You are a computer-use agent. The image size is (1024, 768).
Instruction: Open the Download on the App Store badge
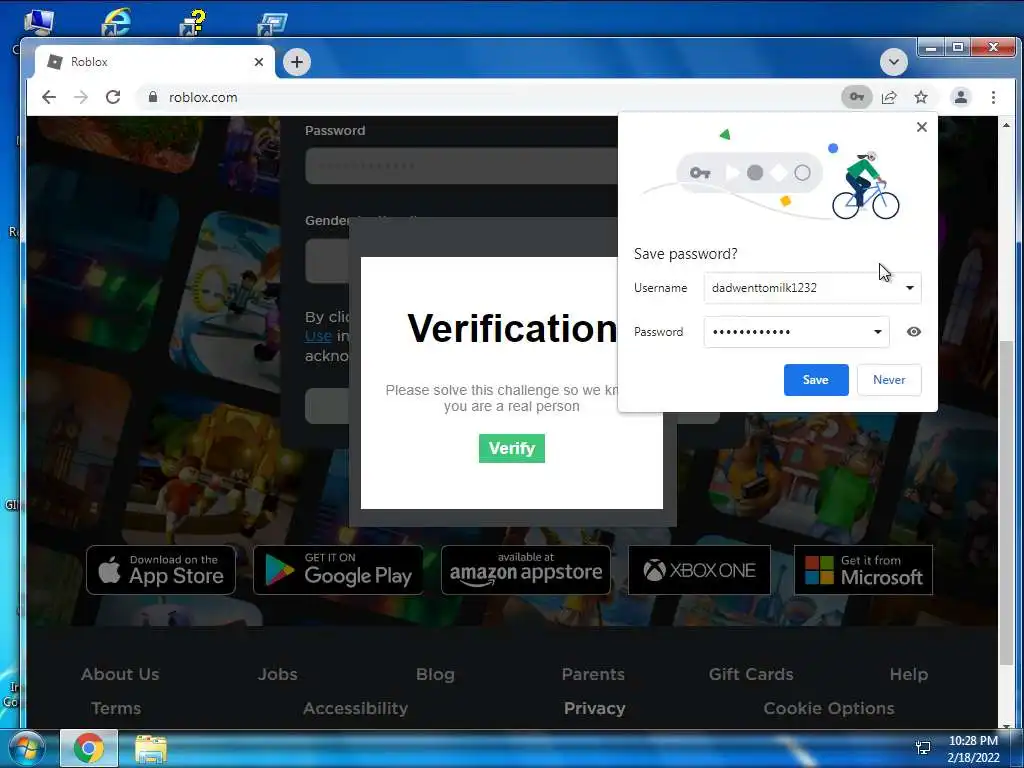pos(161,570)
